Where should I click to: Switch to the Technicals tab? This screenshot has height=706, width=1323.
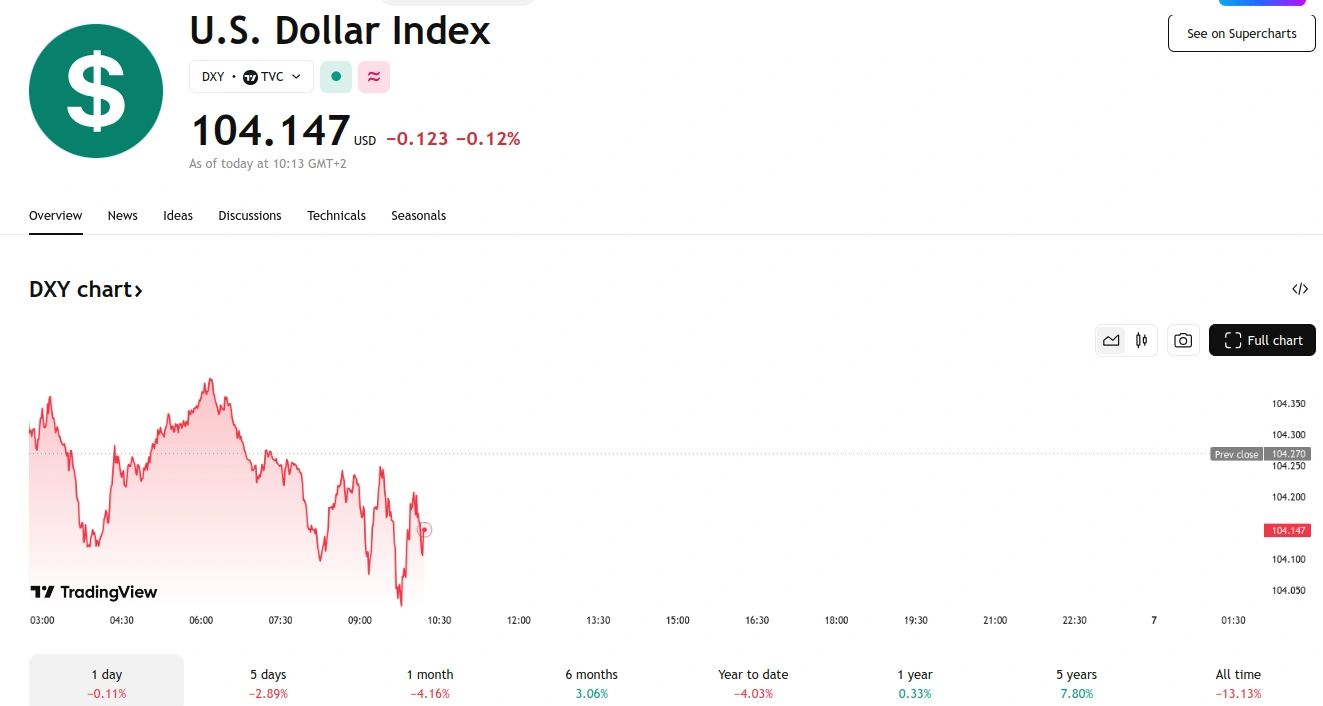(336, 216)
